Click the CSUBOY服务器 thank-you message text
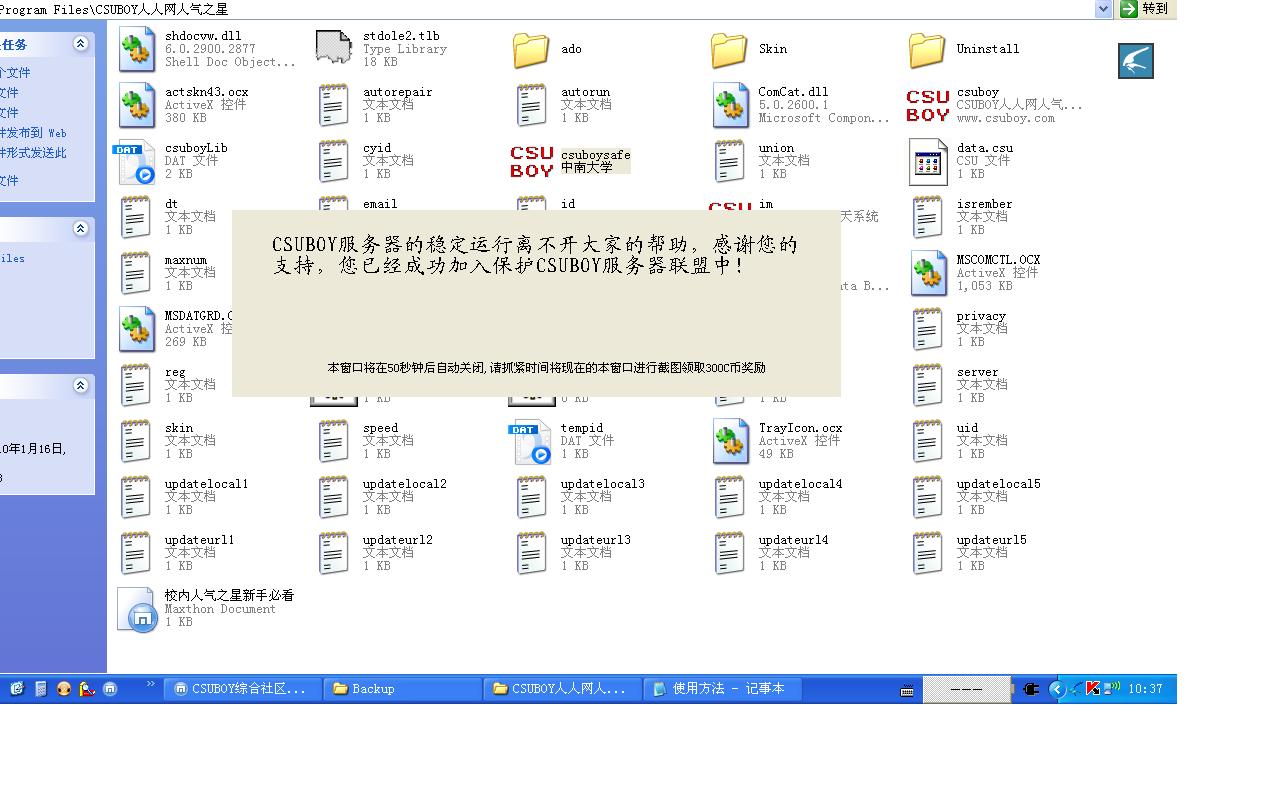Image resolution: width=1280 pixels, height=800 pixels. coord(535,255)
